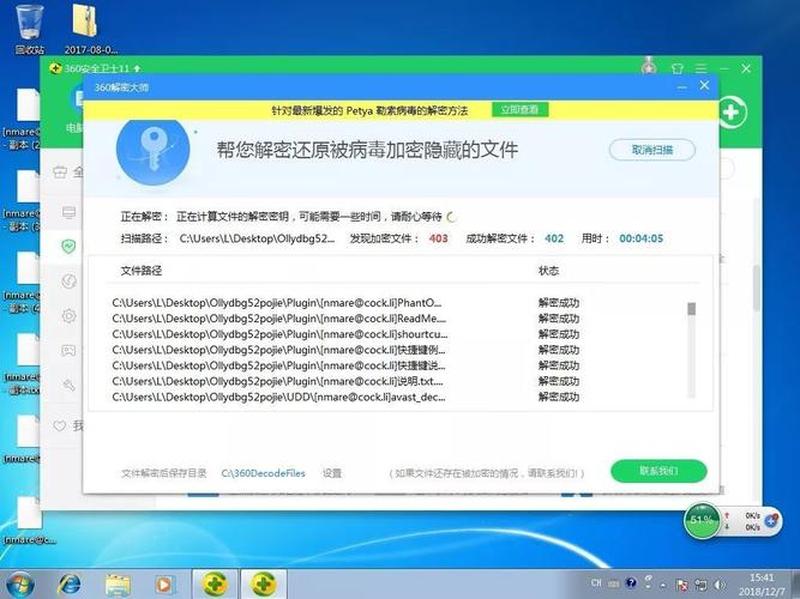Click the 360 logo in the title bar
The image size is (800, 599).
(56, 68)
